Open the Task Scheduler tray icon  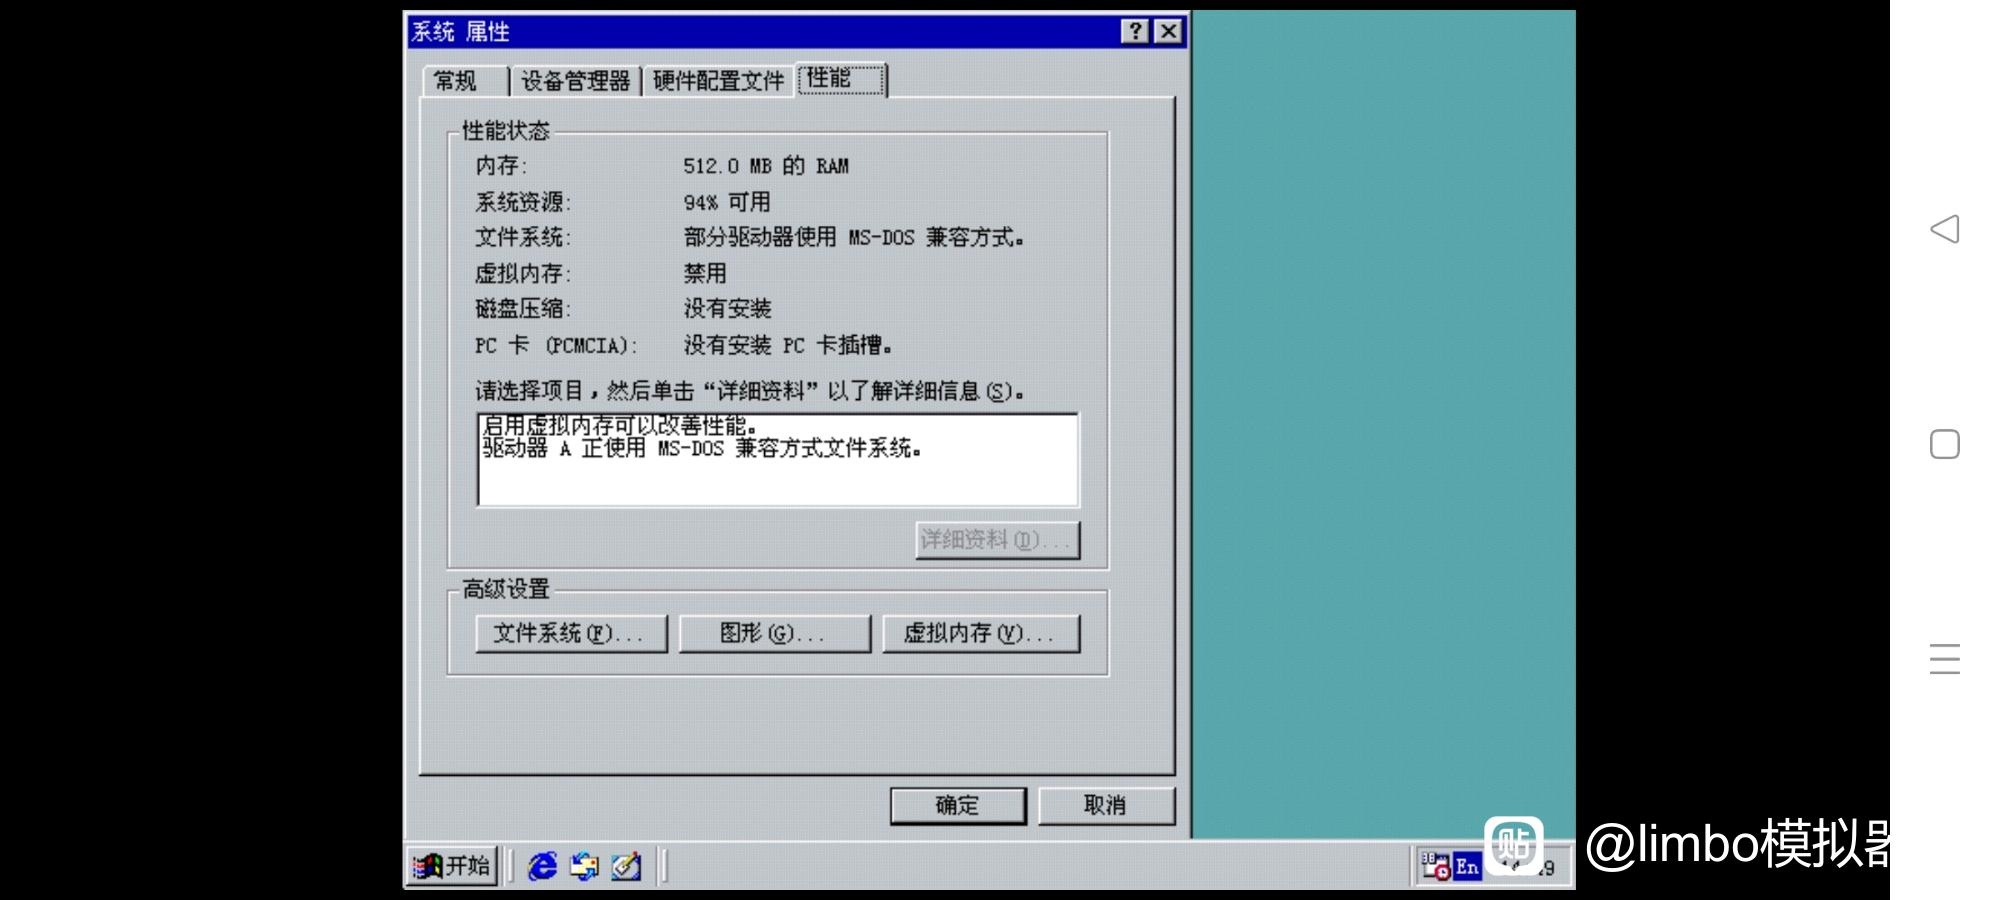point(1436,866)
